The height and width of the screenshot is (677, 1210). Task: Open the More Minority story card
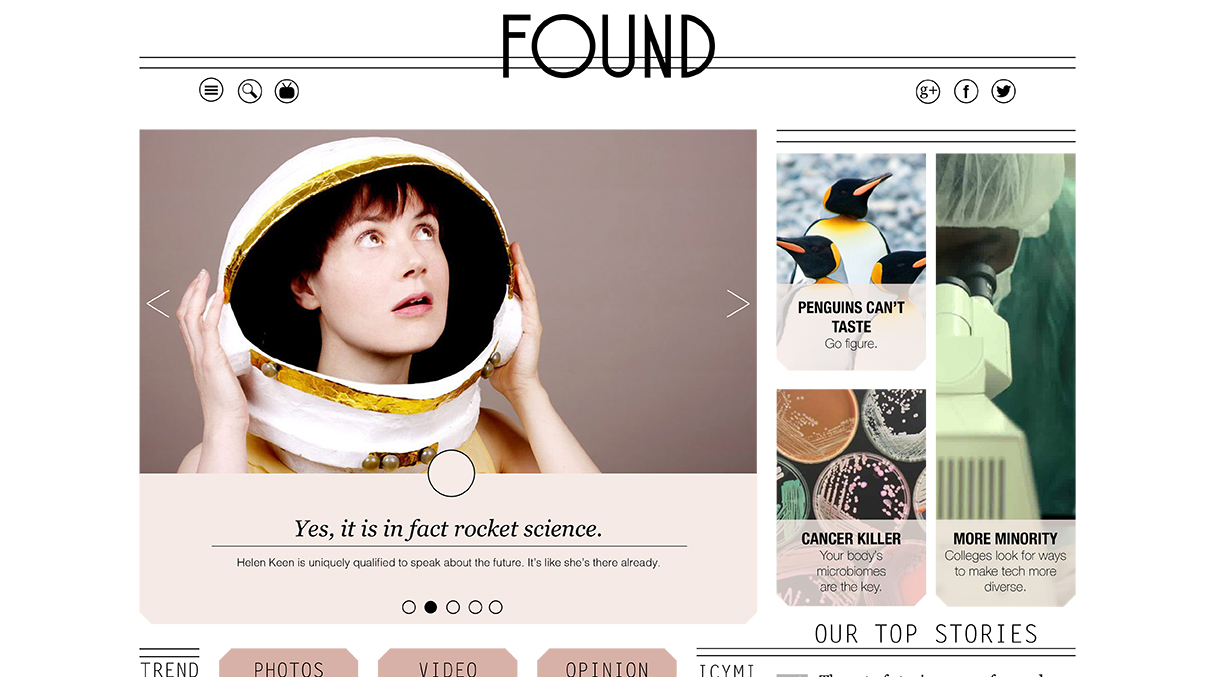pyautogui.click(x=1006, y=380)
